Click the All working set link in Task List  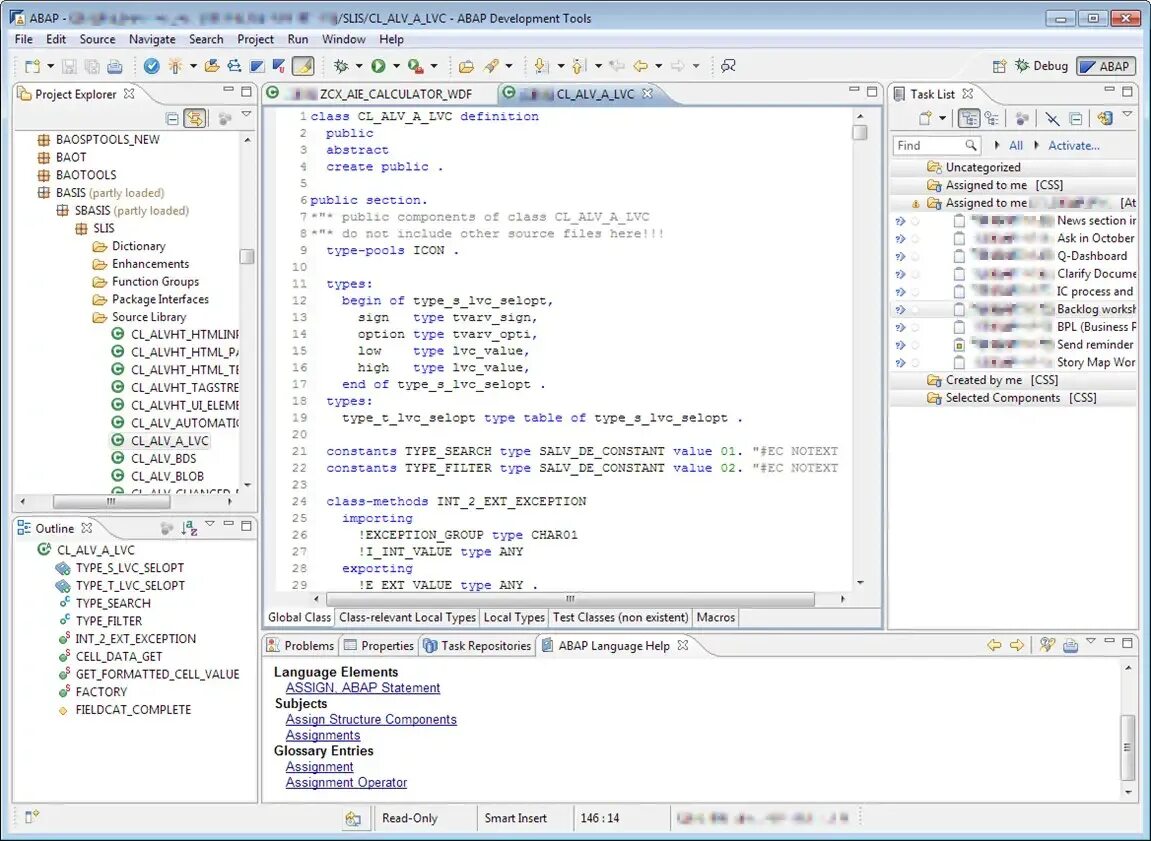point(1016,145)
